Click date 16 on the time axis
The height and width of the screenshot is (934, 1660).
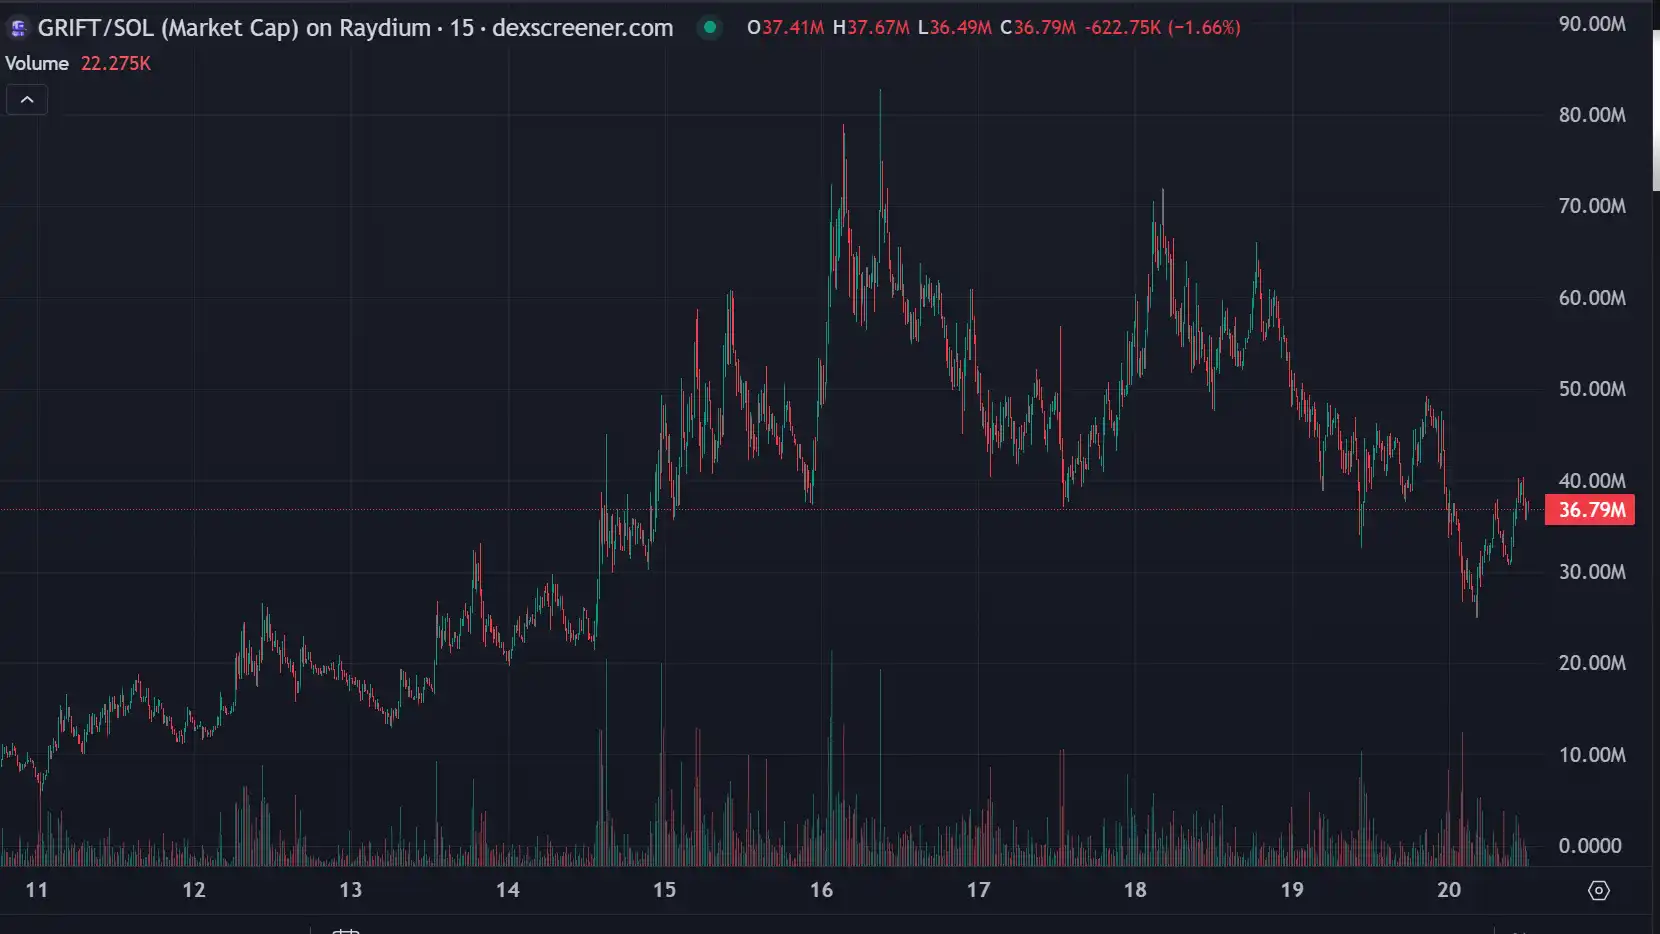[822, 890]
